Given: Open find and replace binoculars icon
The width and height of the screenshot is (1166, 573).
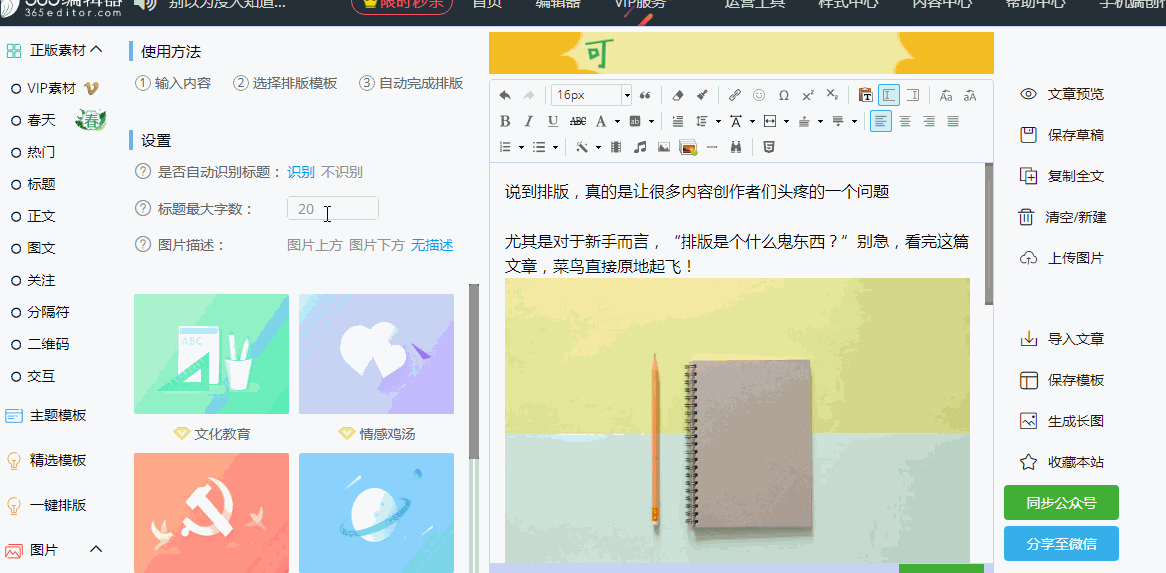Looking at the screenshot, I should pos(736,147).
